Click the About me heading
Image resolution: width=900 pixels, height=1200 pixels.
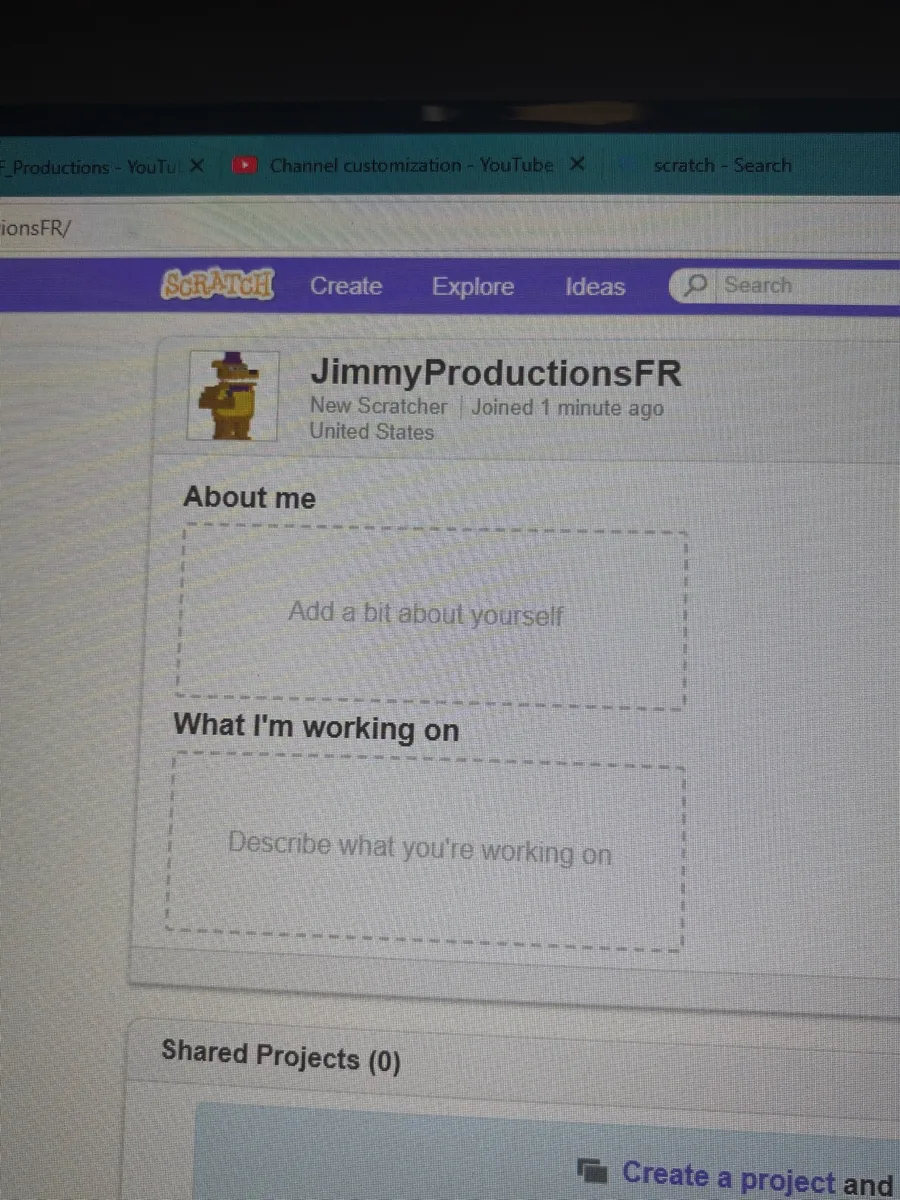[249, 497]
